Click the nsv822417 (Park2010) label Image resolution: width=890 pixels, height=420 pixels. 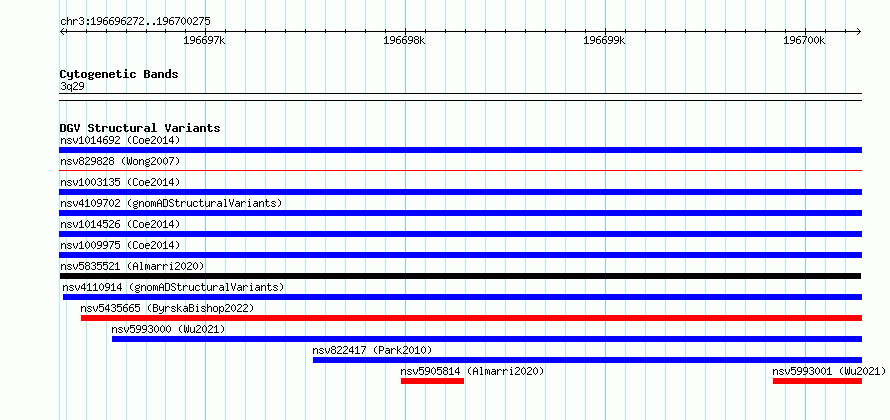tap(372, 350)
